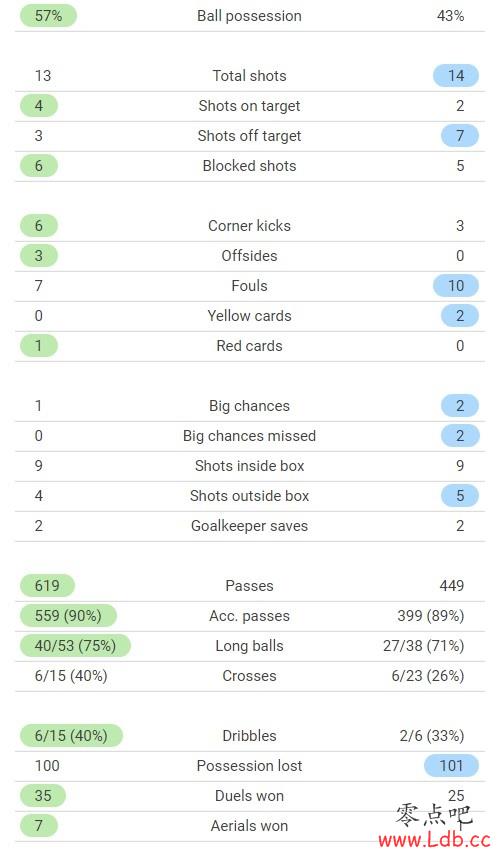Select the Offsides stat label
Screen dimensions: 500x850
click(x=249, y=256)
